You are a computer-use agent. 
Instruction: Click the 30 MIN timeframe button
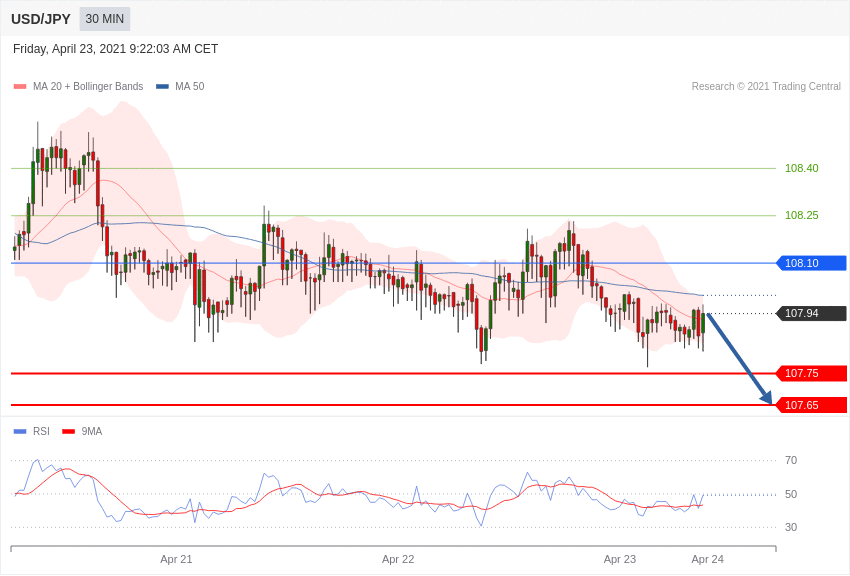coord(105,19)
